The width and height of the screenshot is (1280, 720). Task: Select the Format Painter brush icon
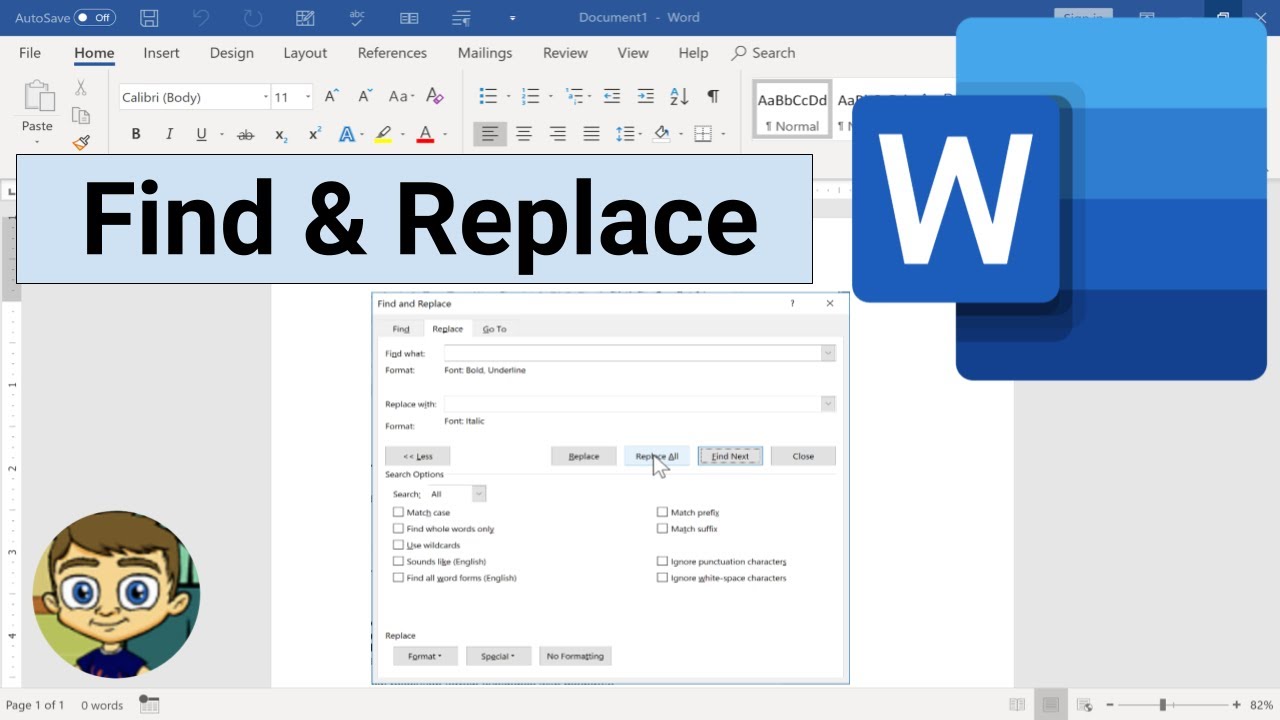click(x=81, y=142)
